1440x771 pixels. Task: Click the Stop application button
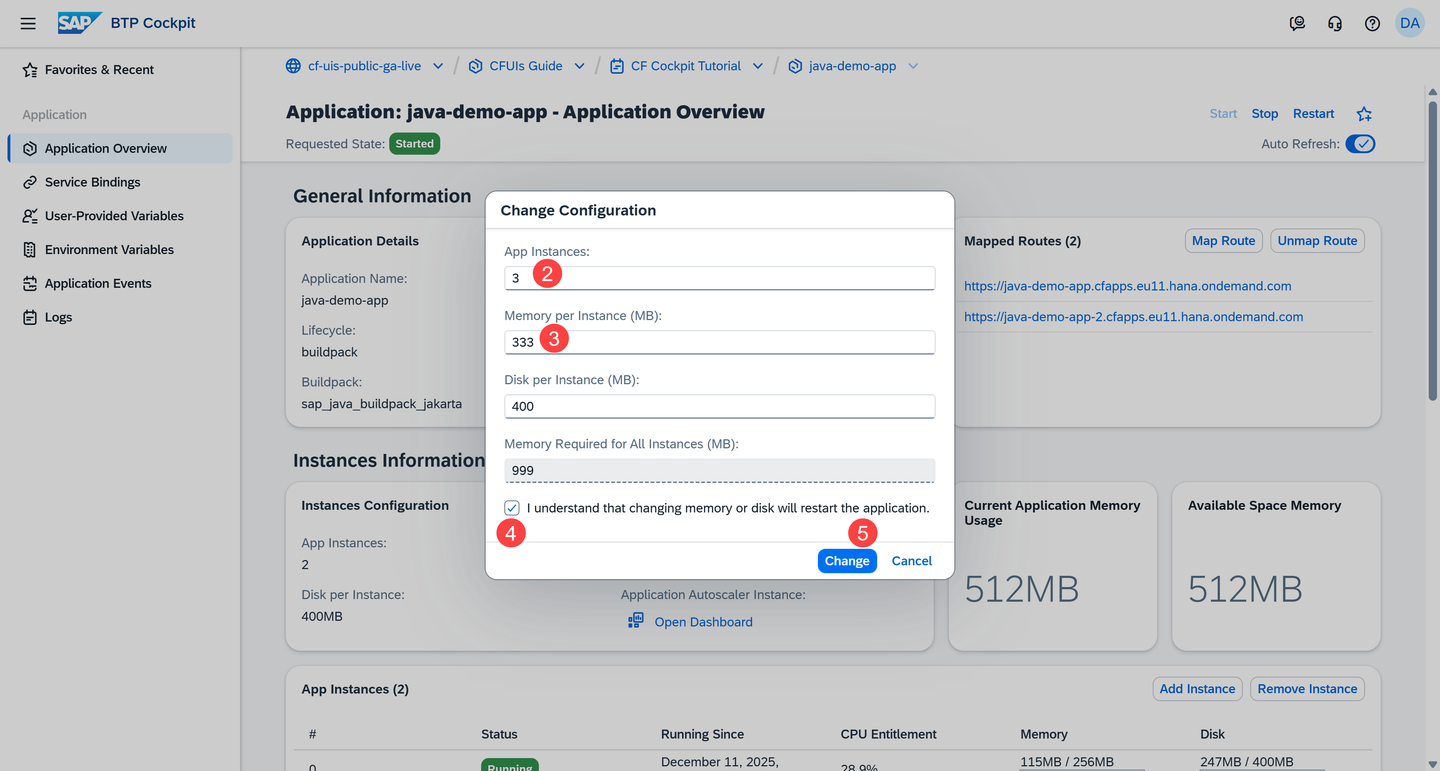coord(1265,114)
